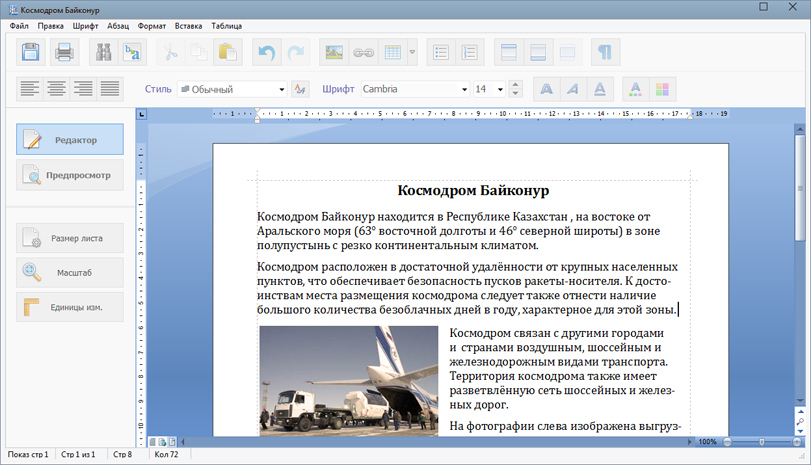811x465 pixels.
Task: Paste from clipboard icon
Action: pyautogui.click(x=228, y=52)
